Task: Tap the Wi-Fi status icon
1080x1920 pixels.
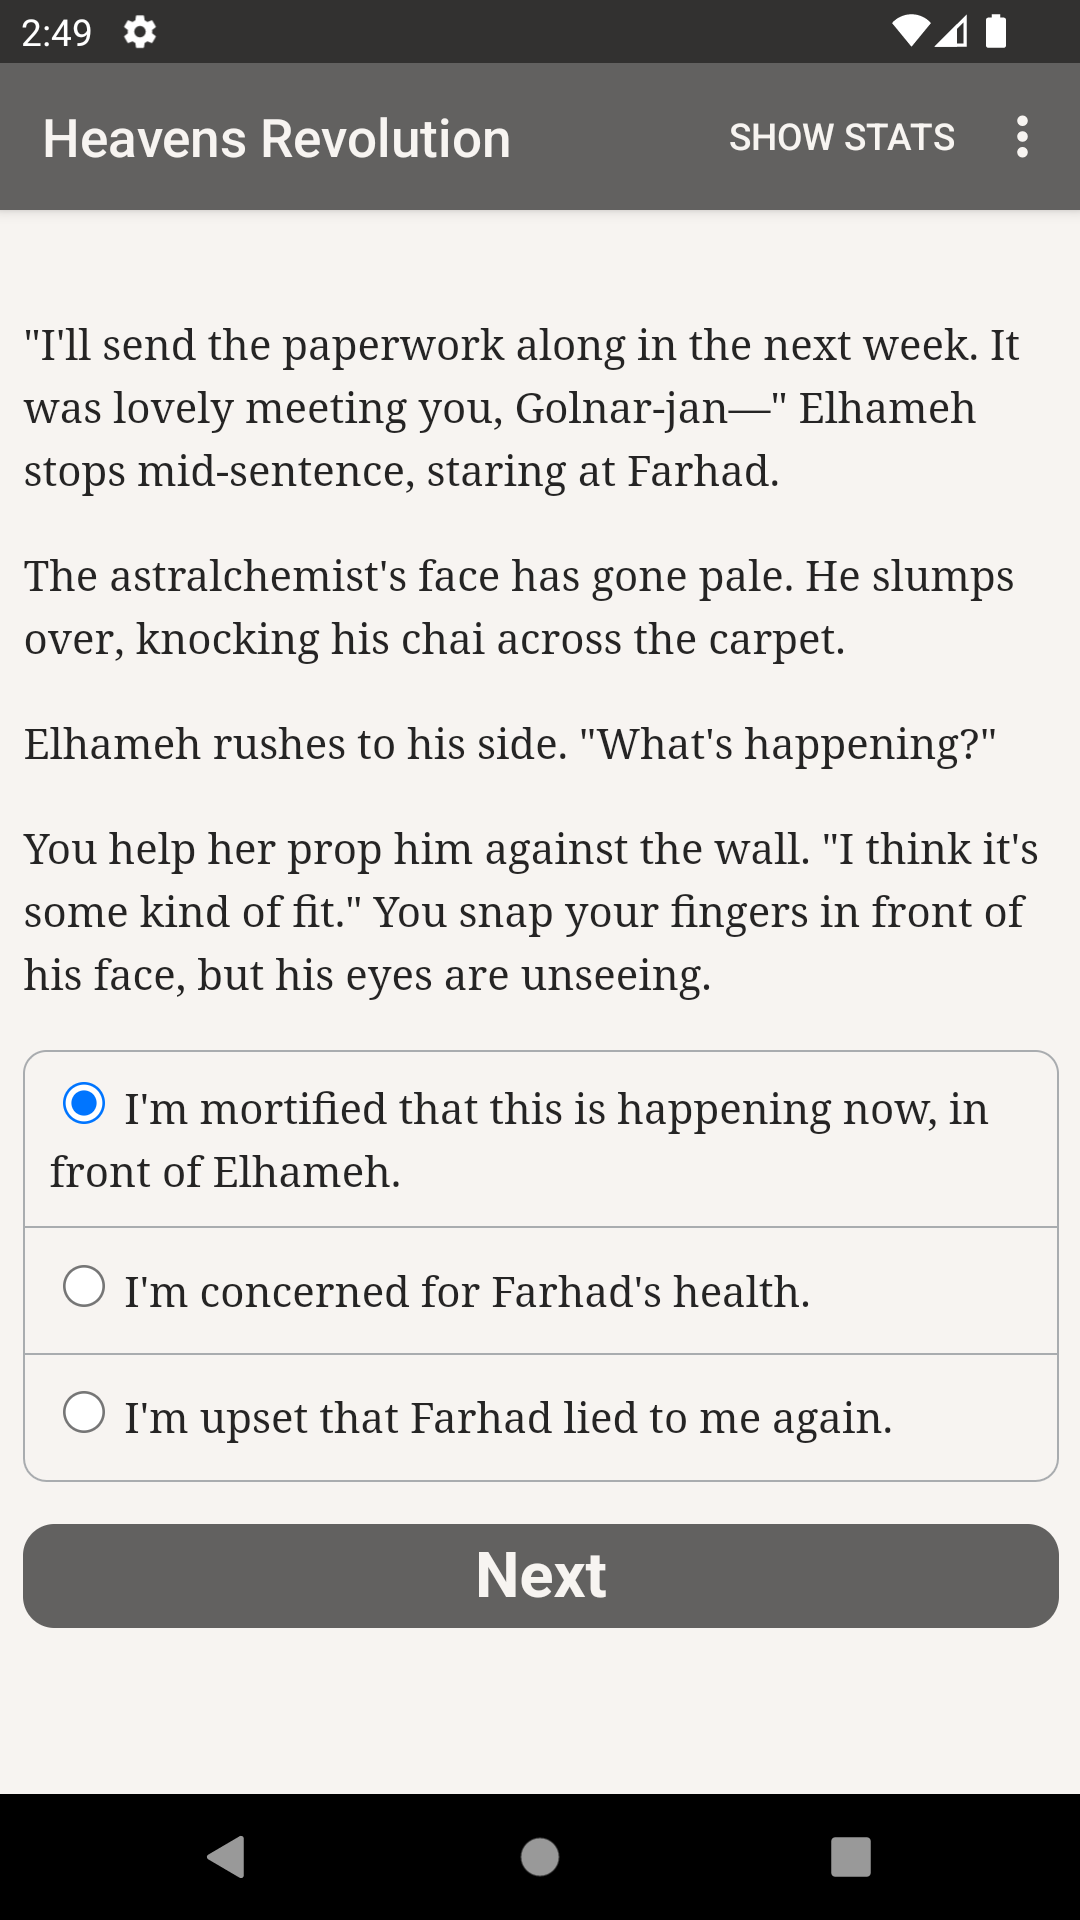Action: [910, 32]
